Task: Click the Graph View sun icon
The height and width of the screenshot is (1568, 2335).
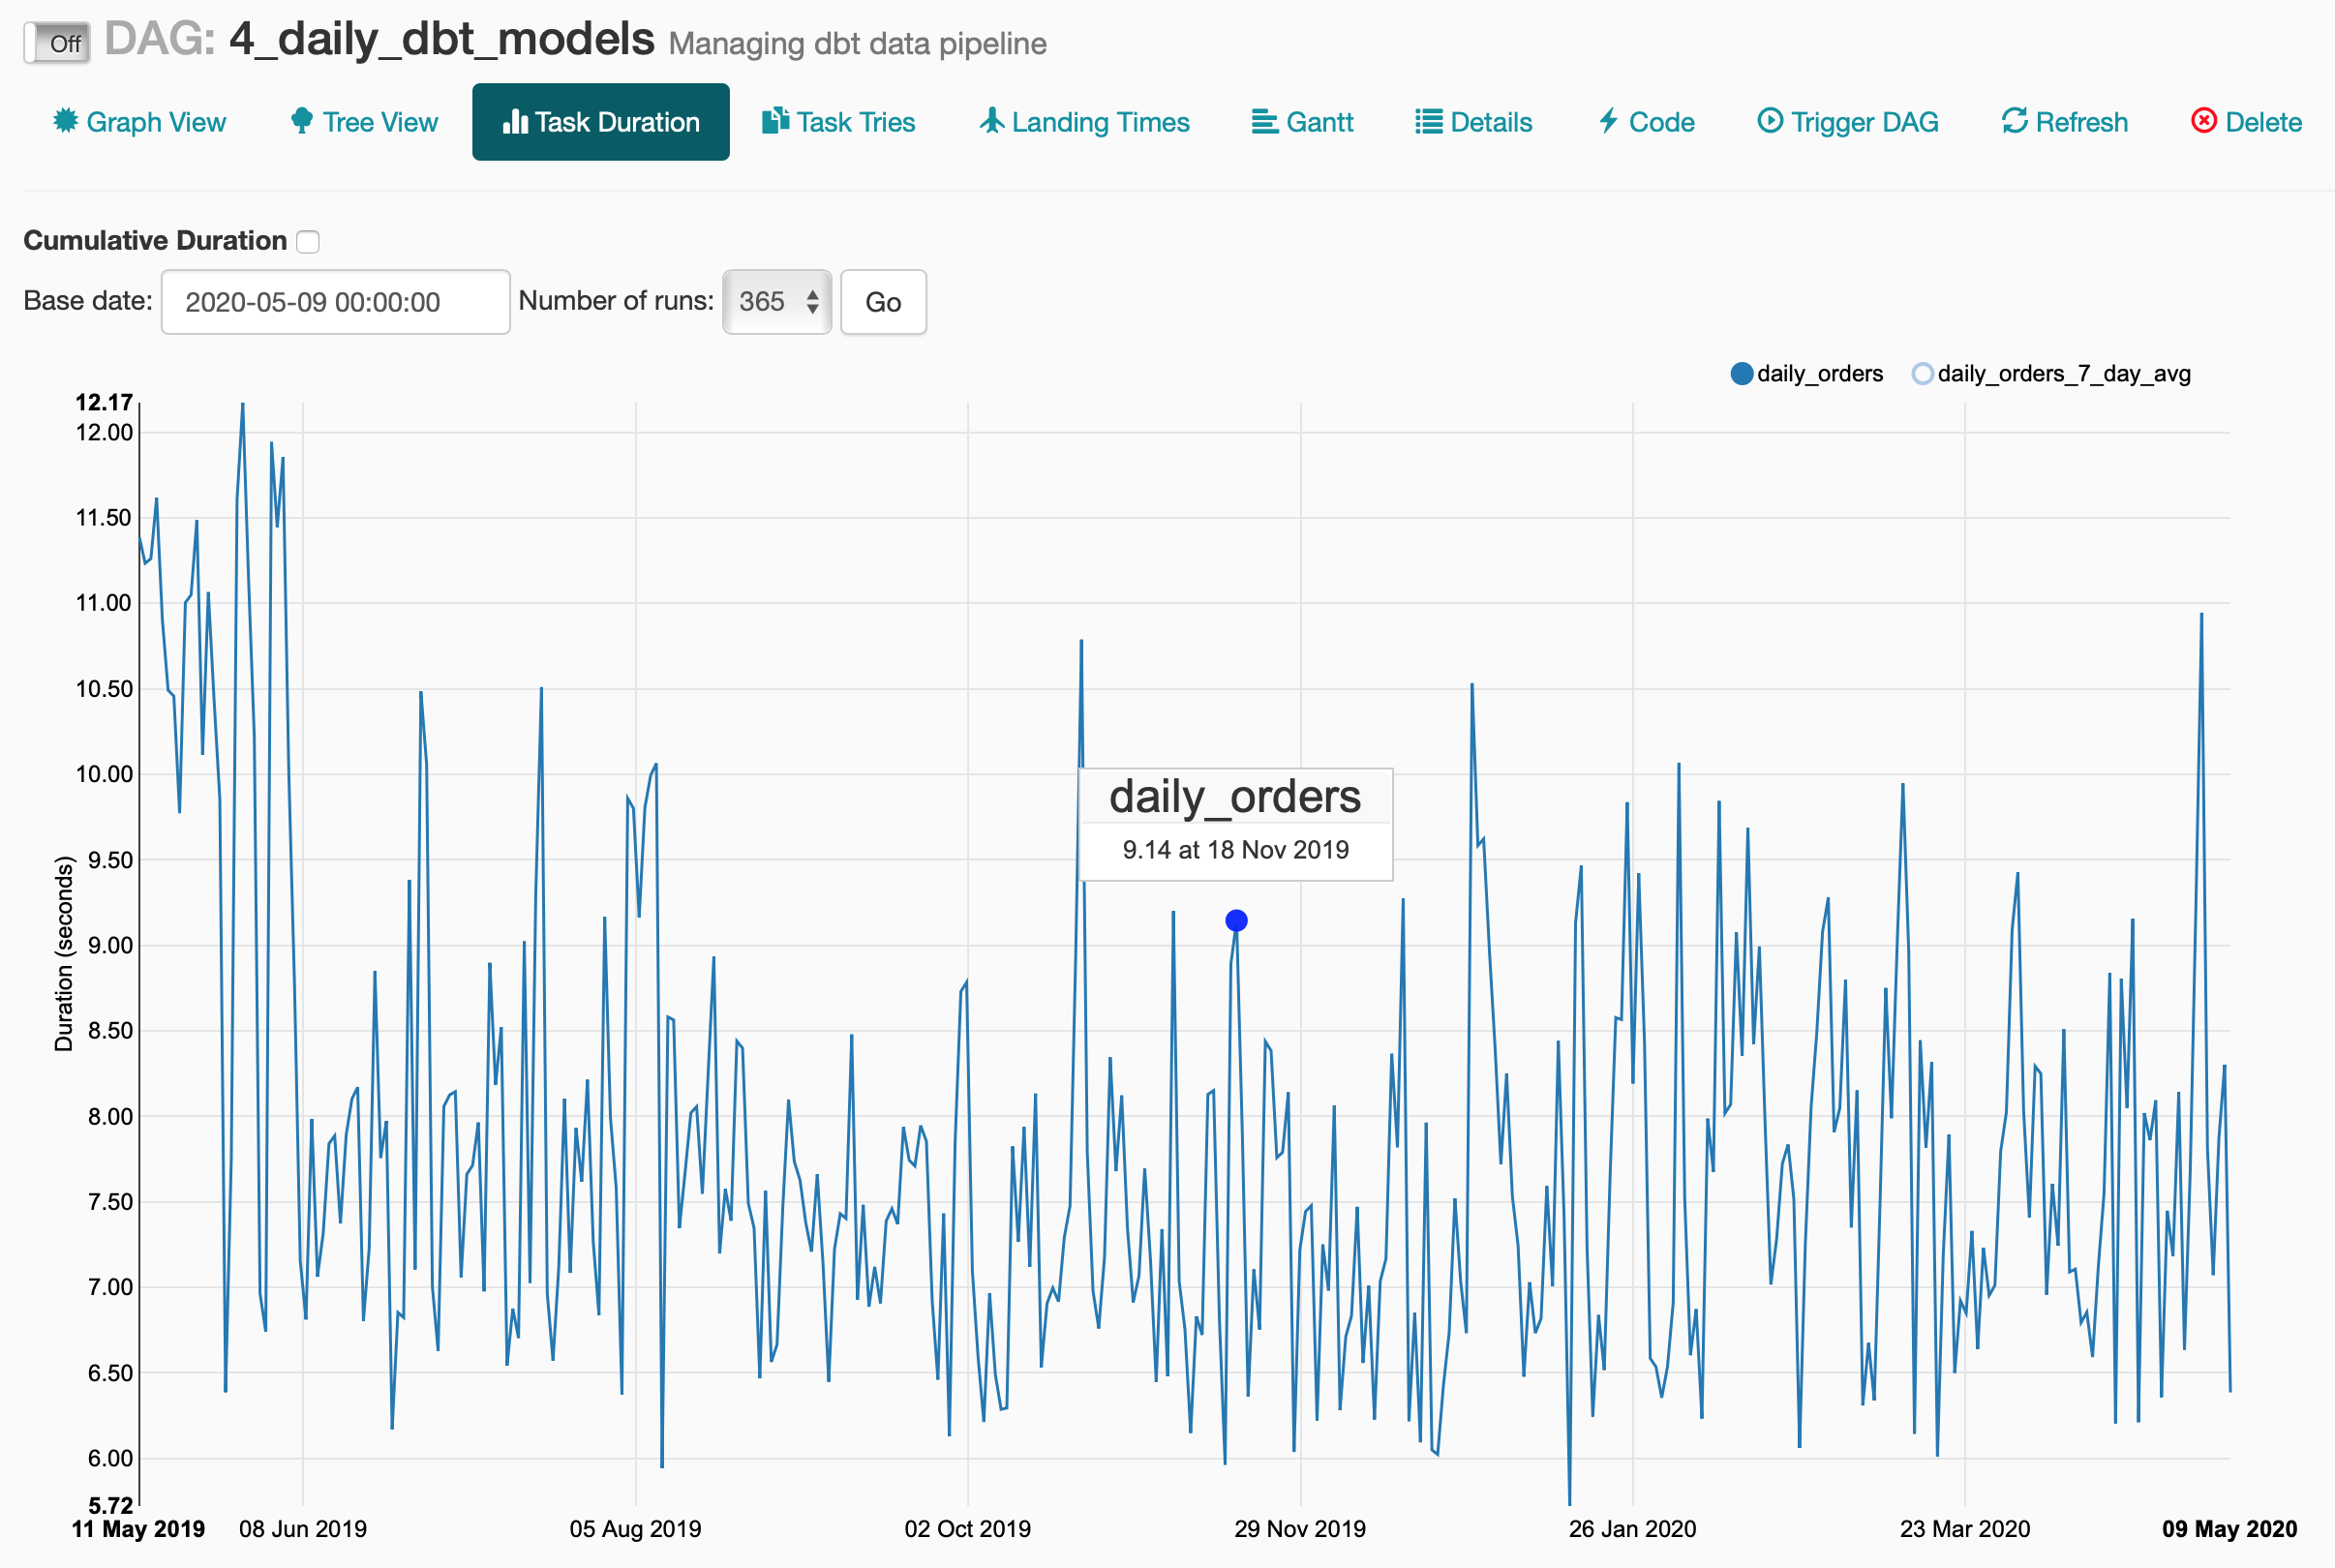Action: point(65,121)
